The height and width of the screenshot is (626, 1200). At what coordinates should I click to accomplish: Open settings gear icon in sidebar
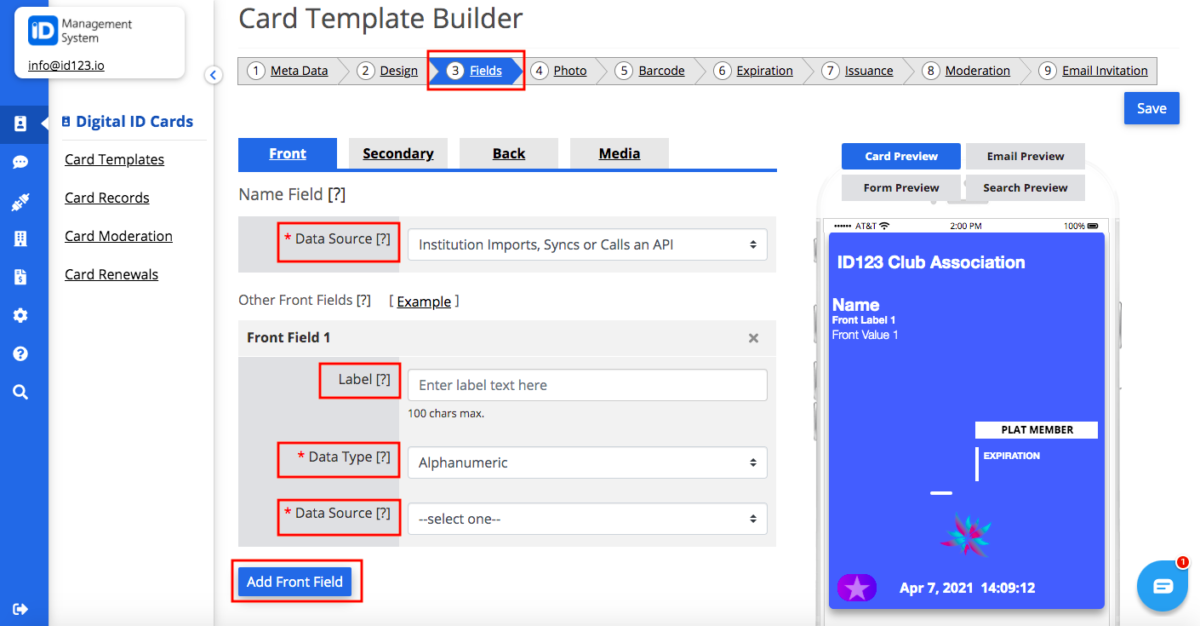(x=20, y=315)
